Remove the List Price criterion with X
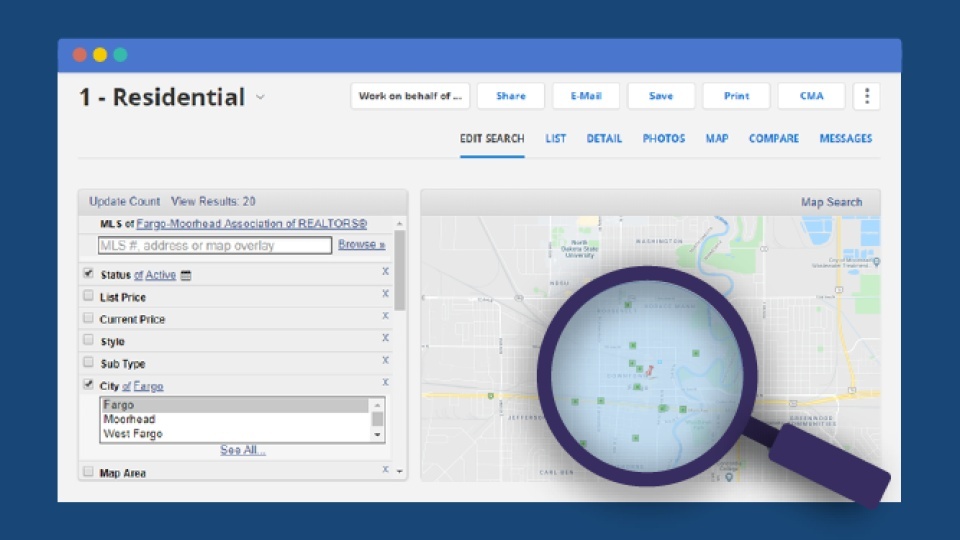 [385, 294]
